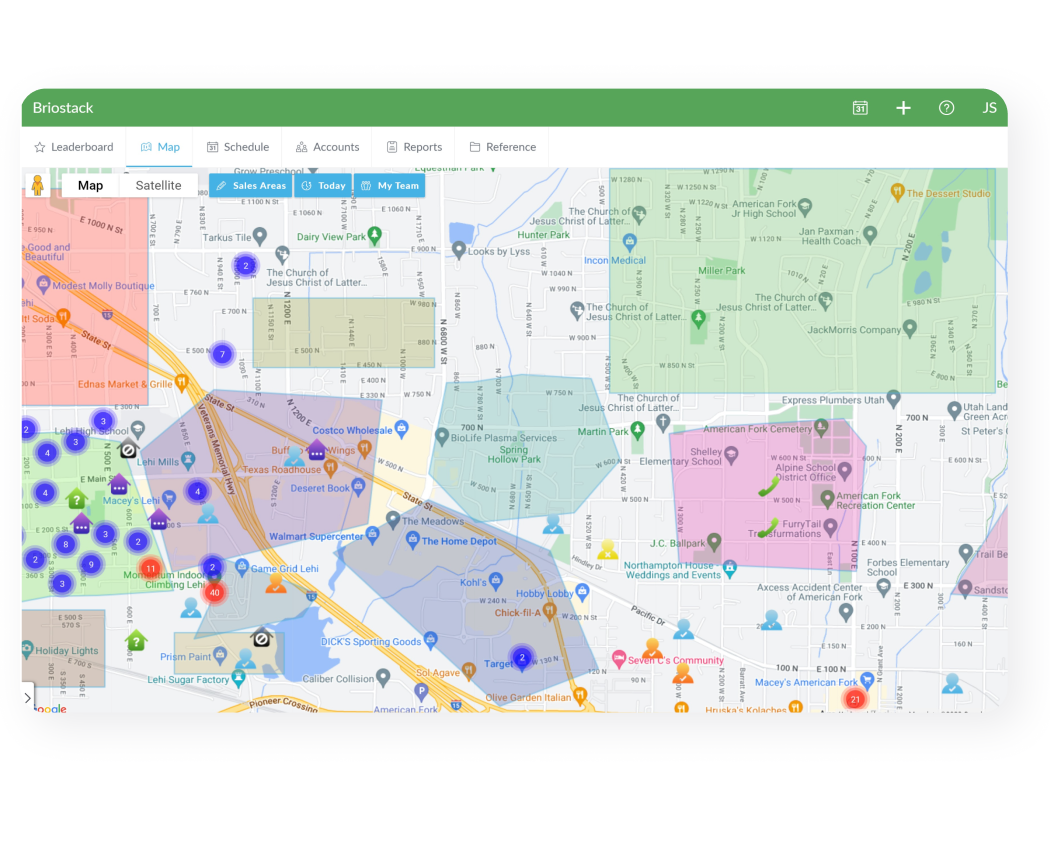The width and height of the screenshot is (1050, 851).
Task: Click the red cluster marker showing 21
Action: pyautogui.click(x=854, y=700)
